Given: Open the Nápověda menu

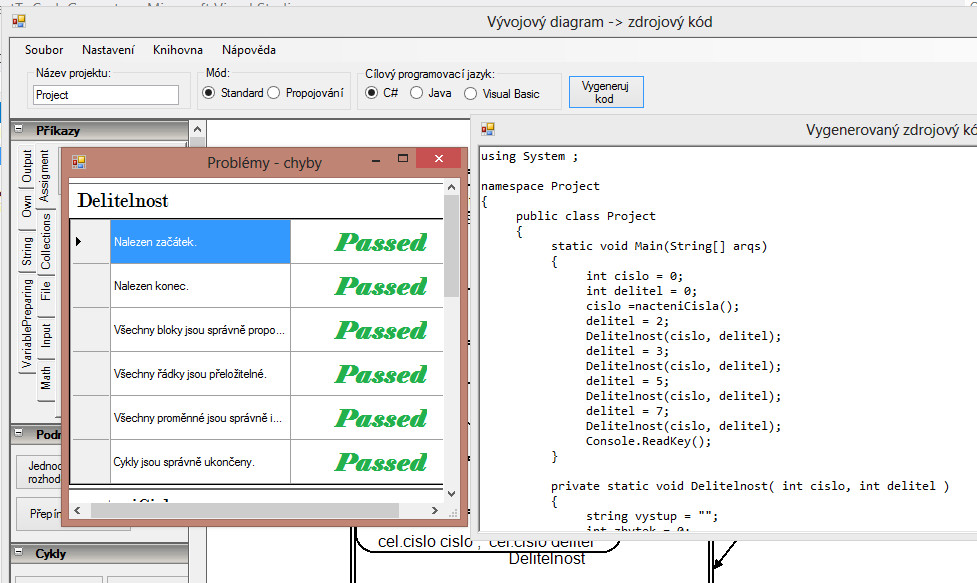Looking at the screenshot, I should coord(249,50).
